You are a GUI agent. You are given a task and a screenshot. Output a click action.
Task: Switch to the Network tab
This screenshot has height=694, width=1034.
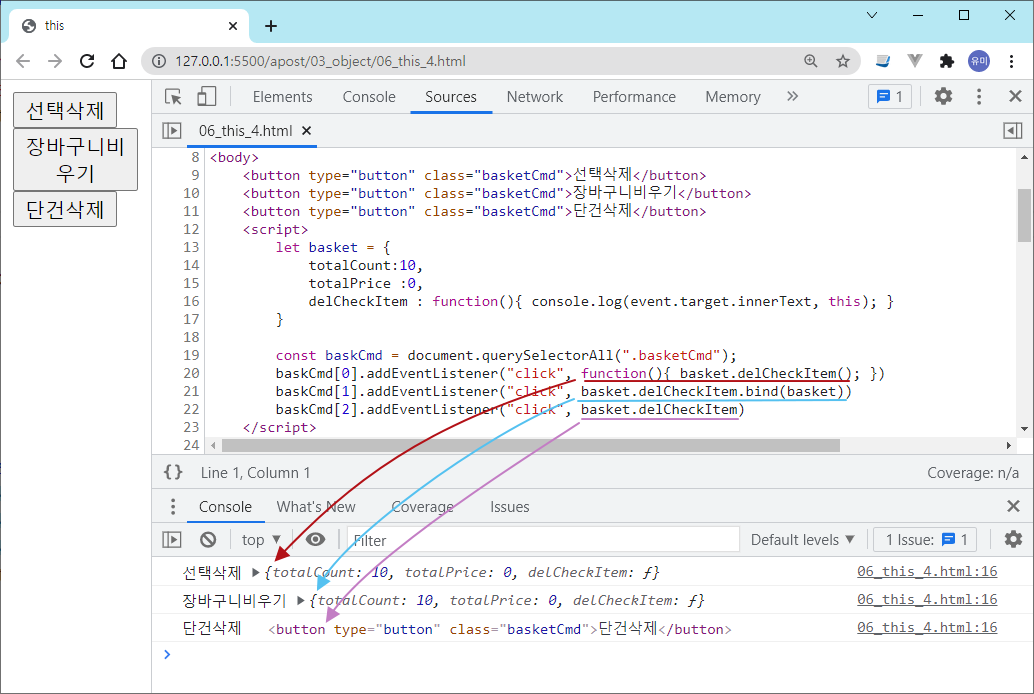point(534,97)
